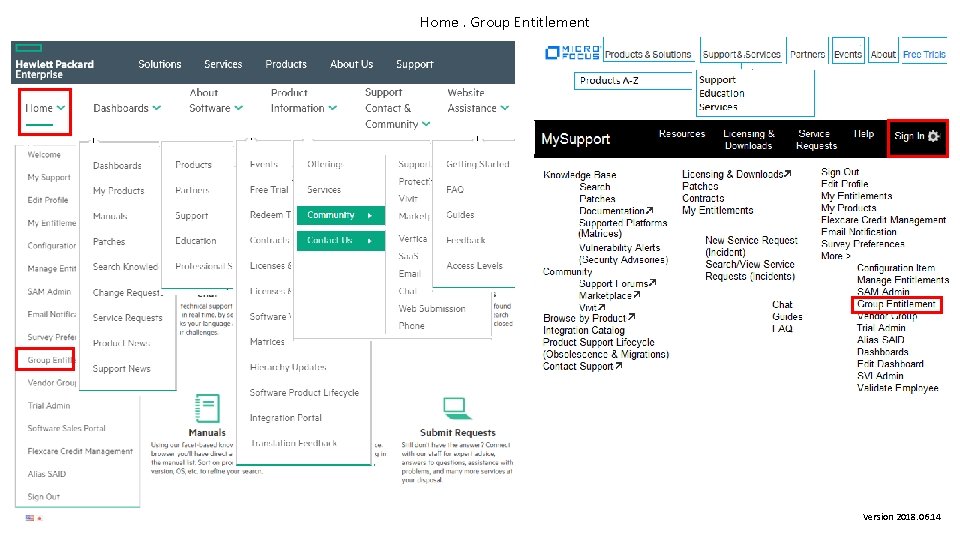The width and height of the screenshot is (960, 540).
Task: Select Service Requests in Dashboards menu
Action: (x=127, y=318)
